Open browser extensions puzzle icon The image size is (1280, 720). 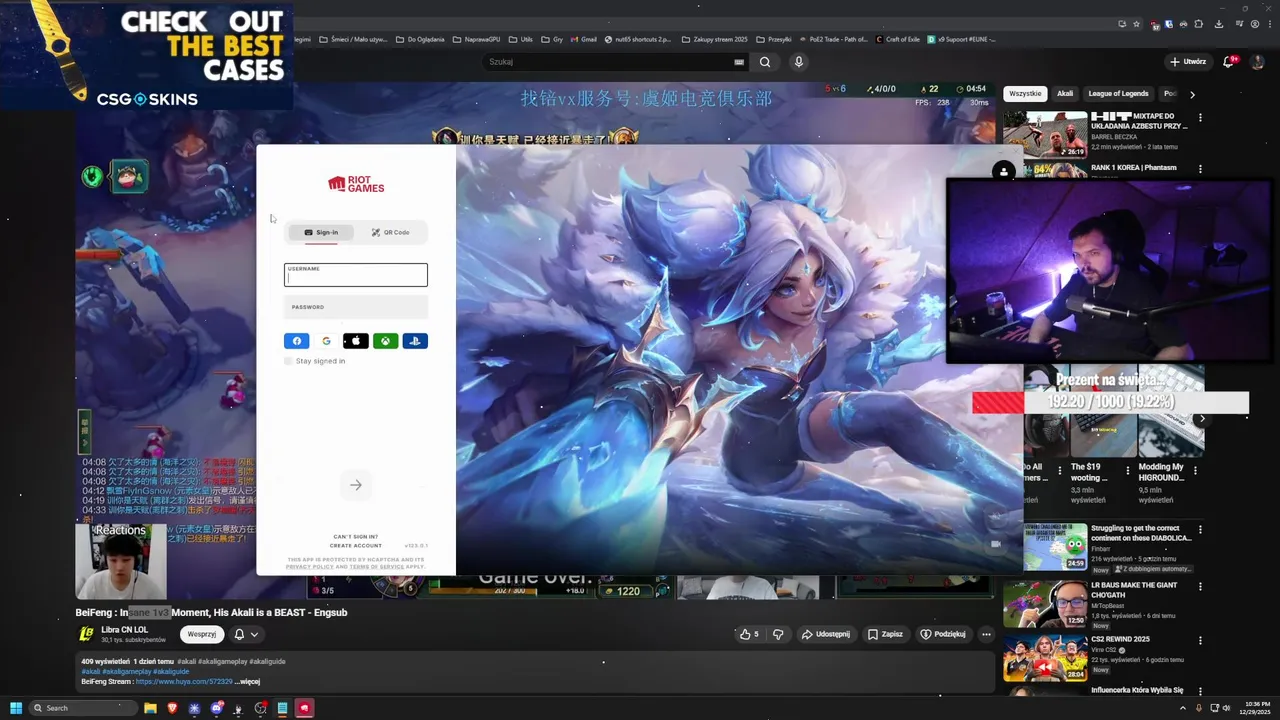tap(1199, 24)
